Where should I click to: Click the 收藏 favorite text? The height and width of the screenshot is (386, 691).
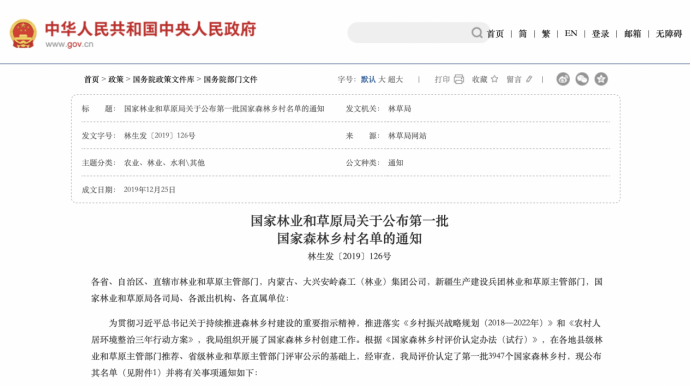(x=479, y=79)
